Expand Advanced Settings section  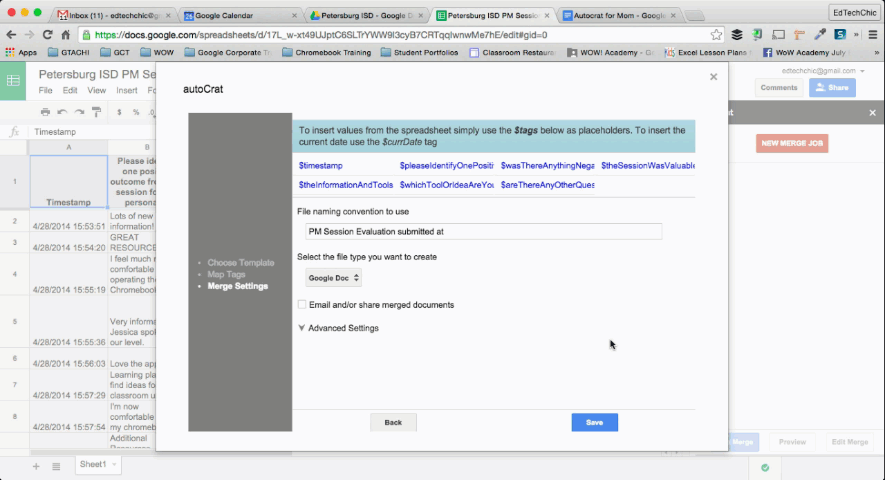click(x=339, y=328)
